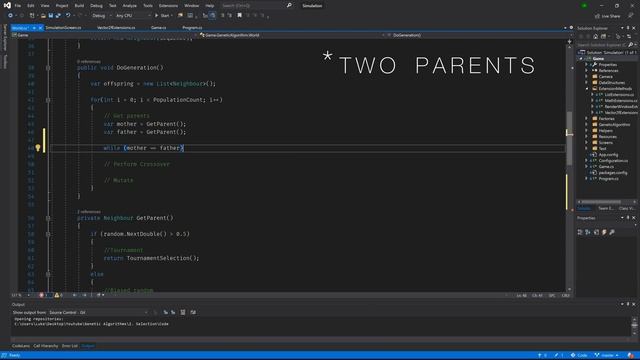Select the Screens folder
Image resolution: width=640 pixels, height=360 pixels.
click(x=605, y=143)
